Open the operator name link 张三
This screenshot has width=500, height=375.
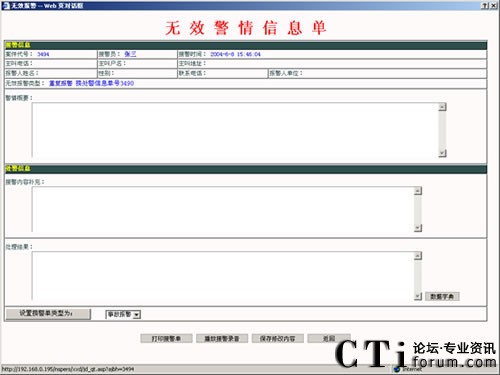(x=130, y=54)
